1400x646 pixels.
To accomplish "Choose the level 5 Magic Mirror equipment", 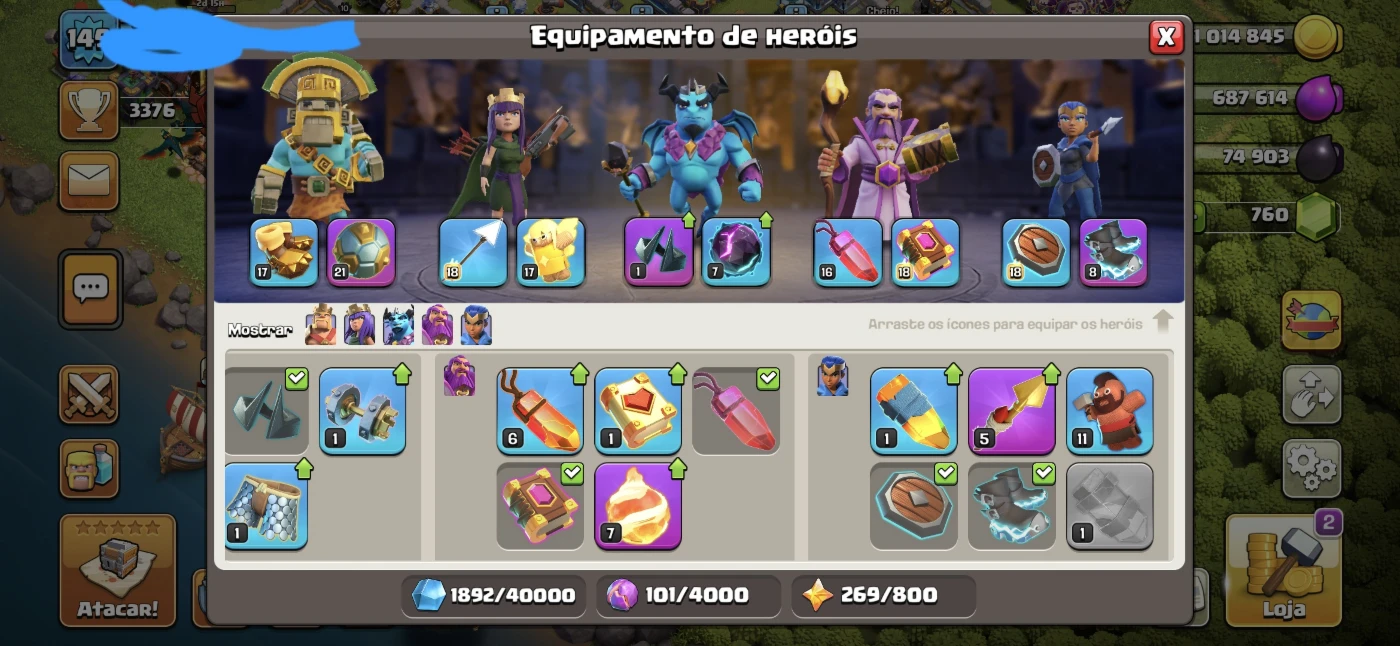I will (1011, 411).
